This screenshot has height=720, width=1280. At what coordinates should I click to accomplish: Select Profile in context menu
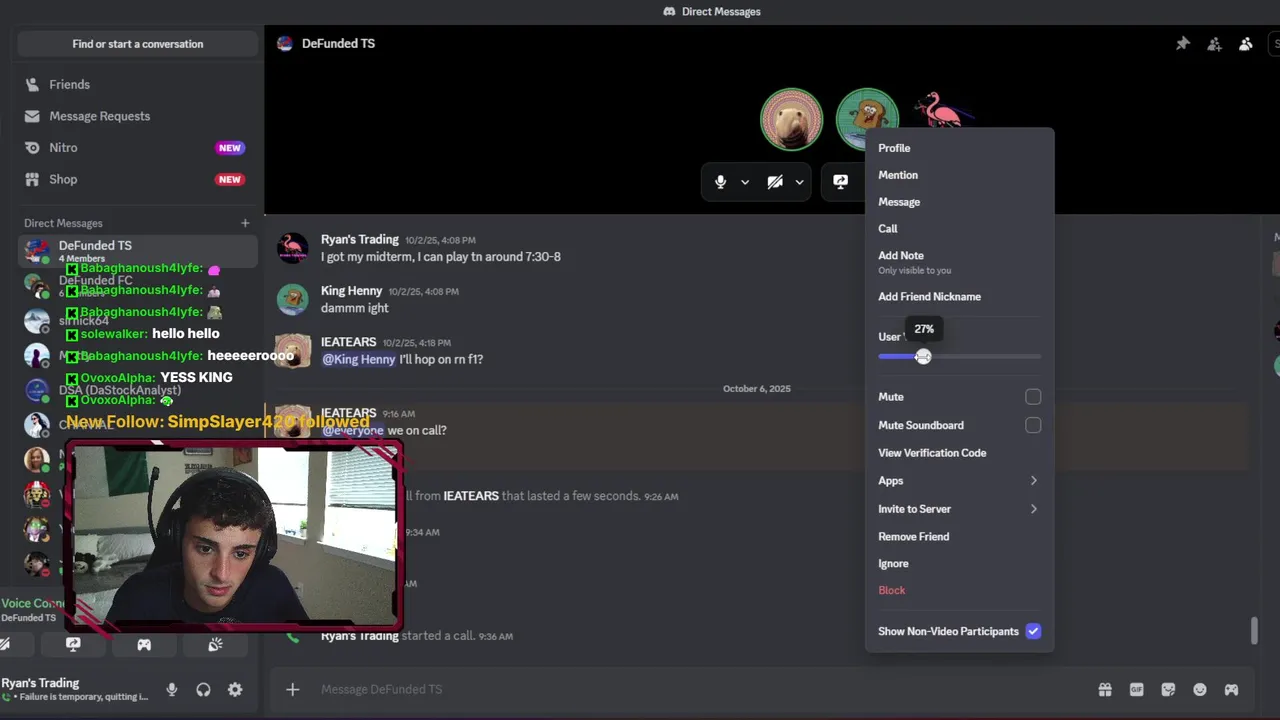(959, 148)
